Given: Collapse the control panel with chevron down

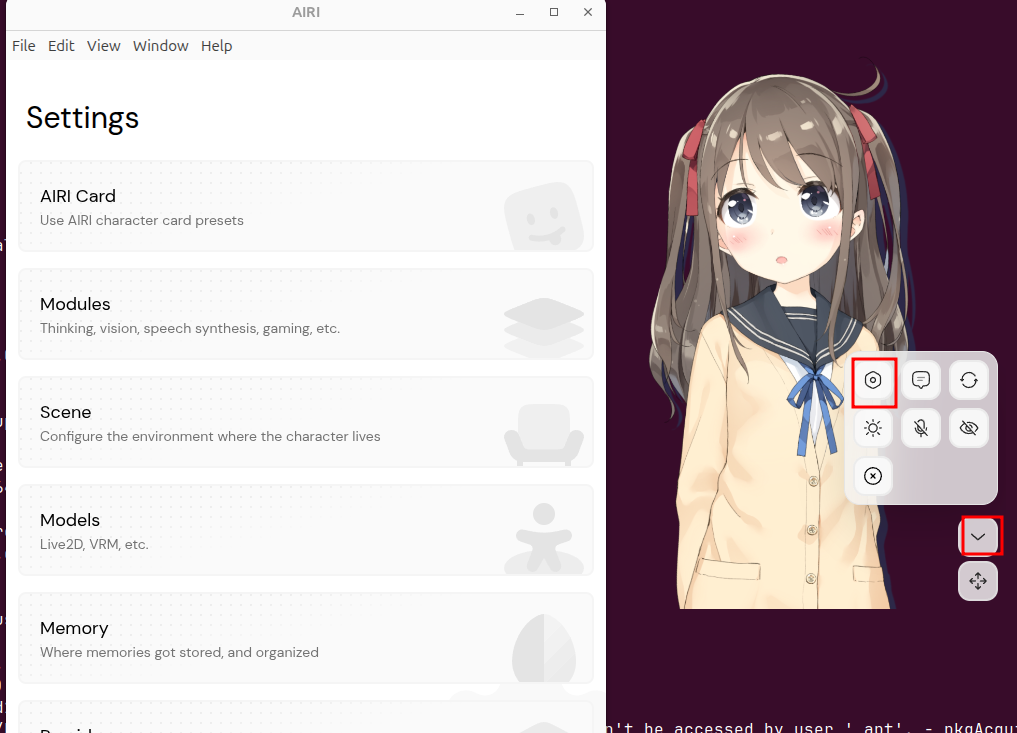Looking at the screenshot, I should (x=978, y=537).
